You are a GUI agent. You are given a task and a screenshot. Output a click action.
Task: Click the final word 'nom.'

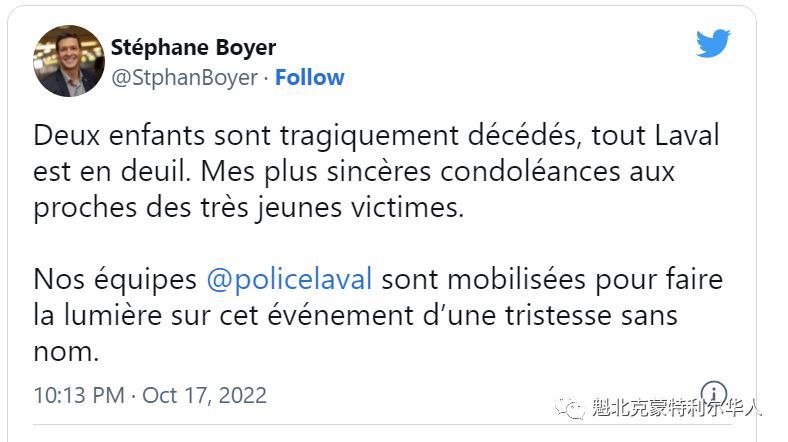pos(66,352)
